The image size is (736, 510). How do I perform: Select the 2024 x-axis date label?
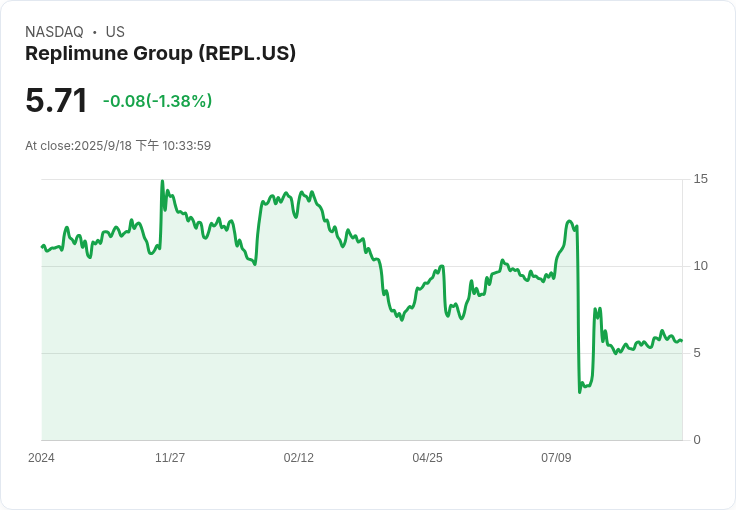(x=41, y=458)
